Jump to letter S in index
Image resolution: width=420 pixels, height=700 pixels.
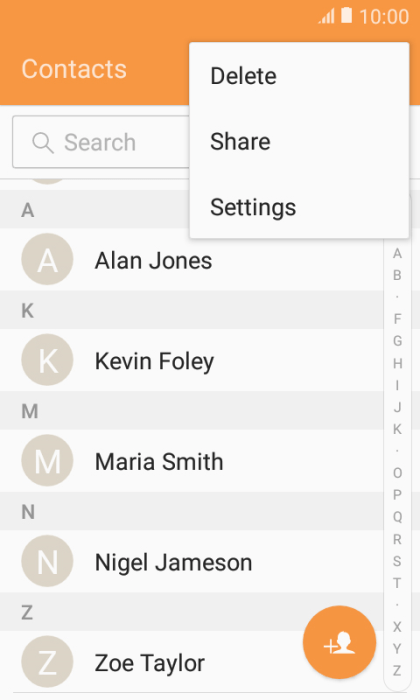tap(397, 561)
